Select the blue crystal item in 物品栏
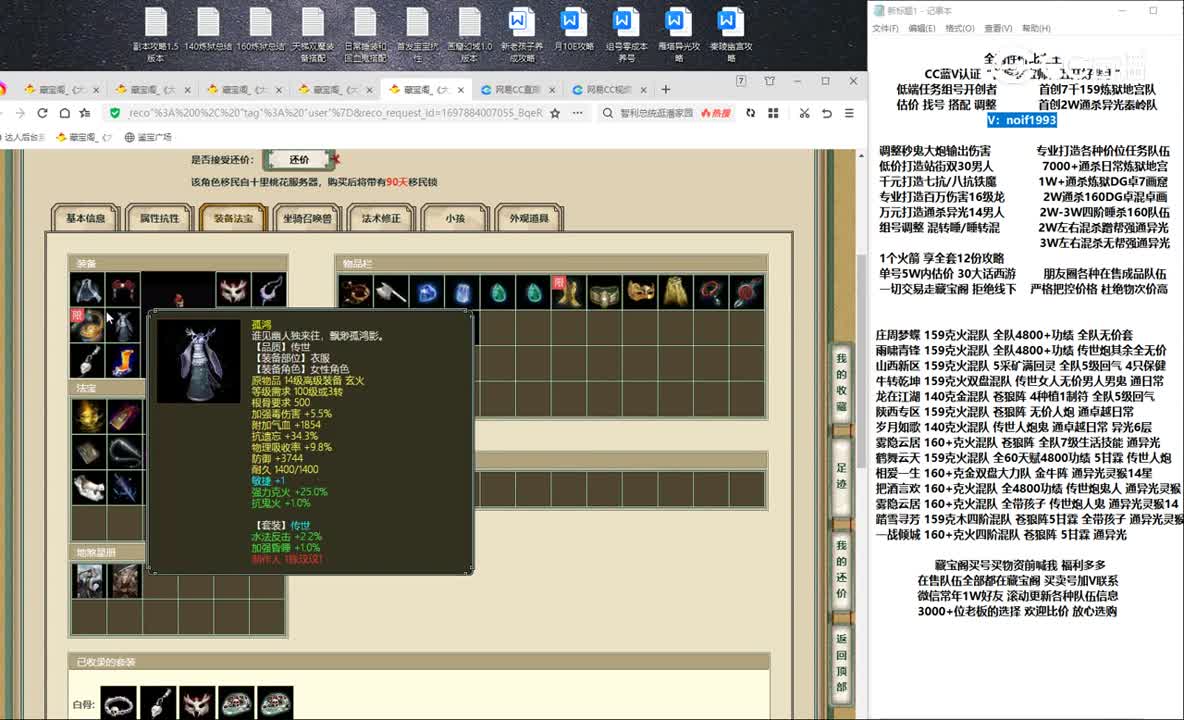 pos(462,291)
